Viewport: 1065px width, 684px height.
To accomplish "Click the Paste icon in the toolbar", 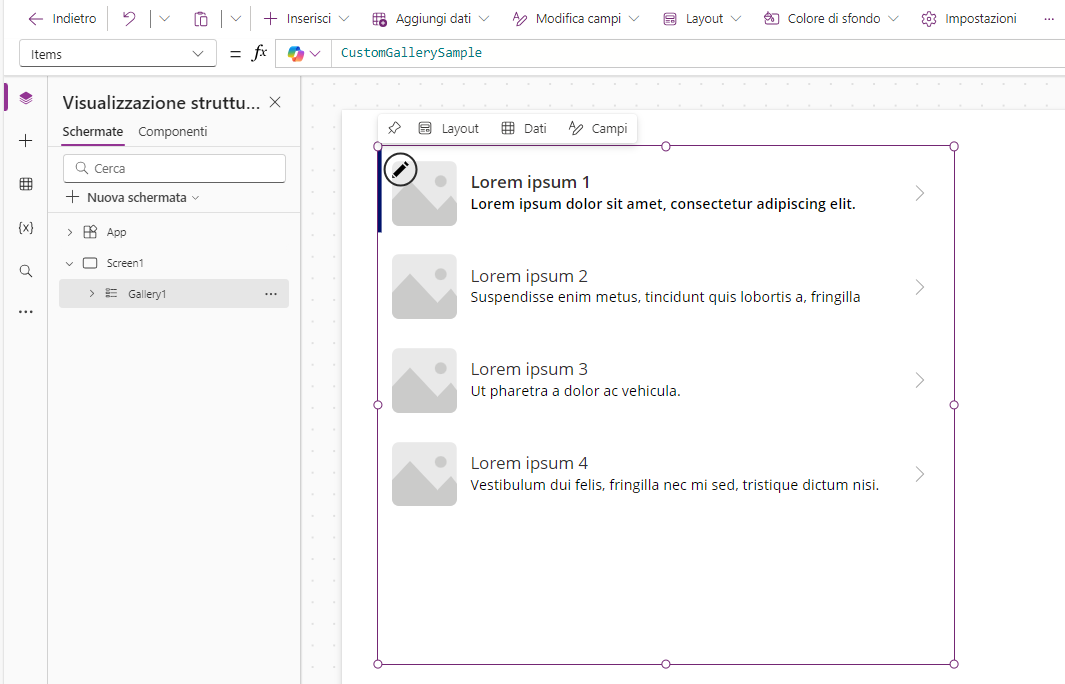I will tap(201, 18).
